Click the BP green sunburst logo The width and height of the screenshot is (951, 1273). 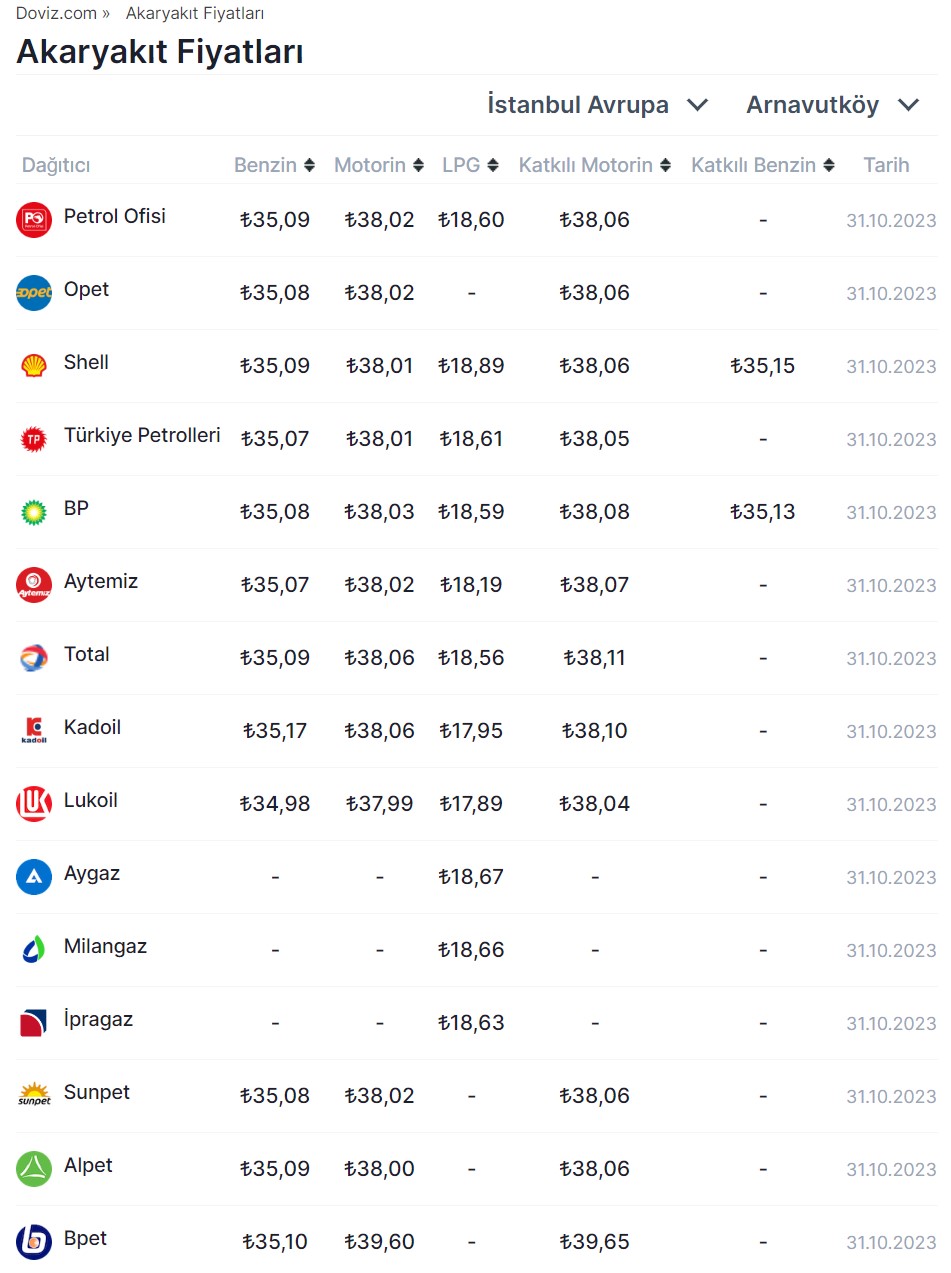point(34,512)
